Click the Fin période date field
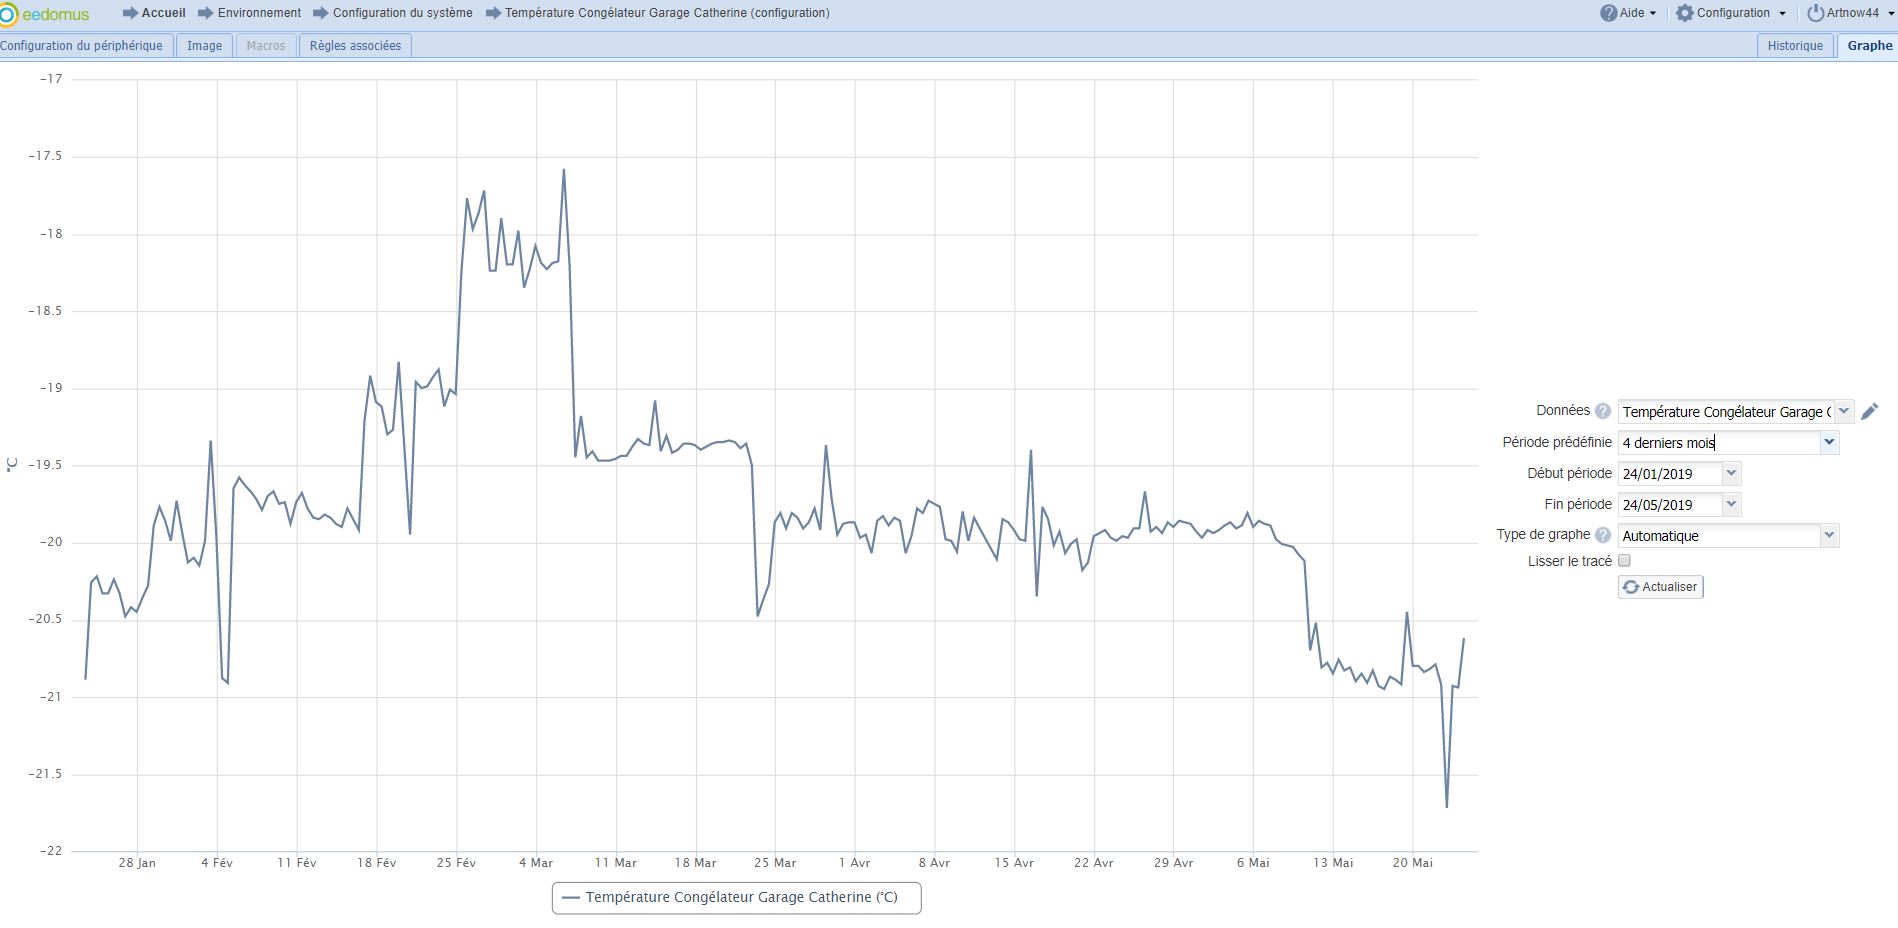1898x928 pixels. pyautogui.click(x=1668, y=505)
